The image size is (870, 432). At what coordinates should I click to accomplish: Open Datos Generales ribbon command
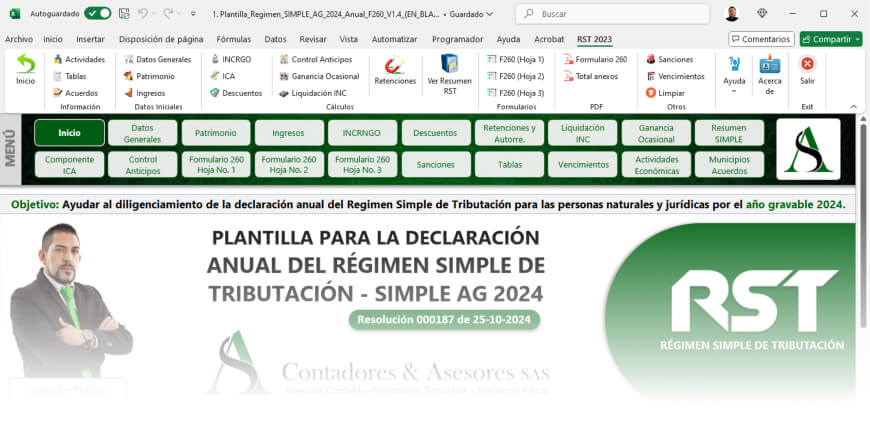point(158,59)
